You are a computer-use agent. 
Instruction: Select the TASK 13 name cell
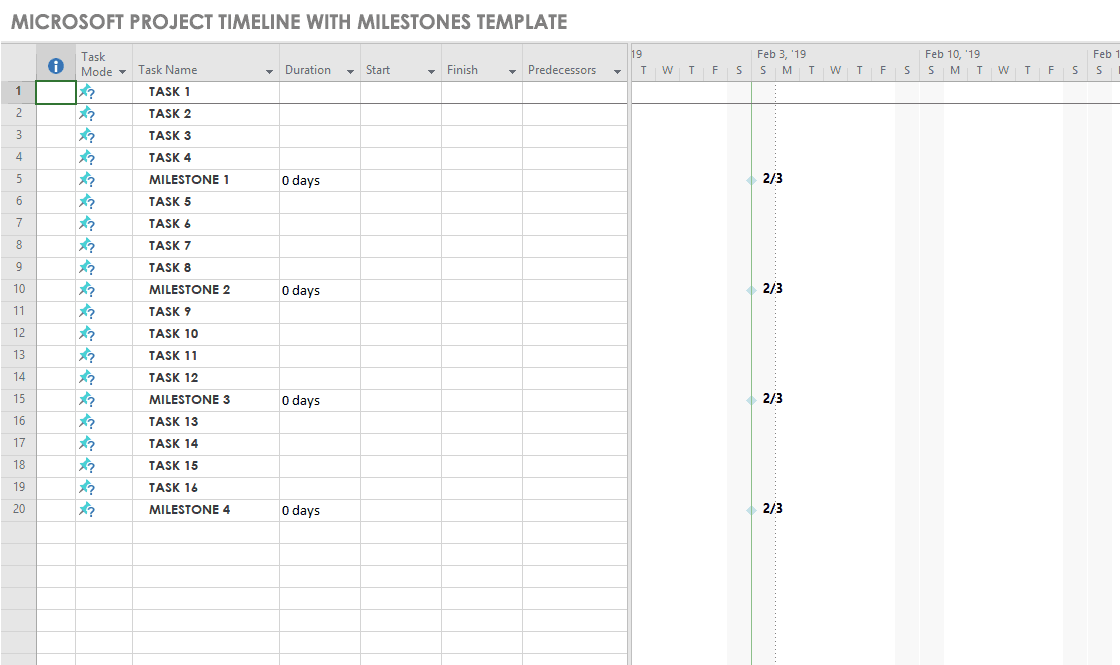tap(205, 422)
